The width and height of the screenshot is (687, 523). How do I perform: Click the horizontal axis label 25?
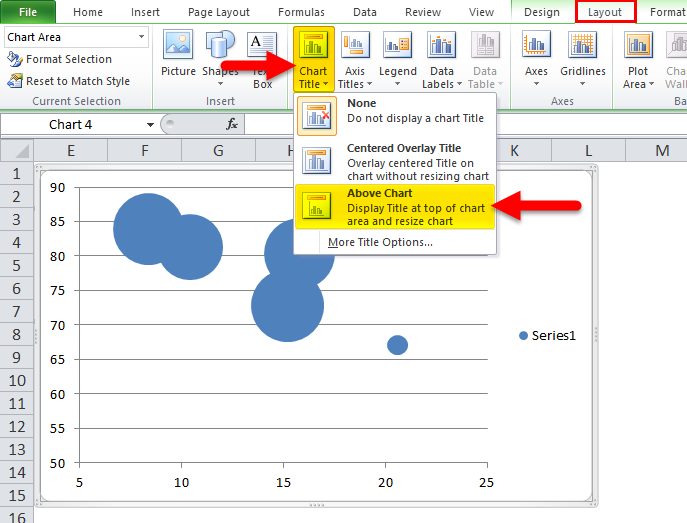pyautogui.click(x=486, y=483)
